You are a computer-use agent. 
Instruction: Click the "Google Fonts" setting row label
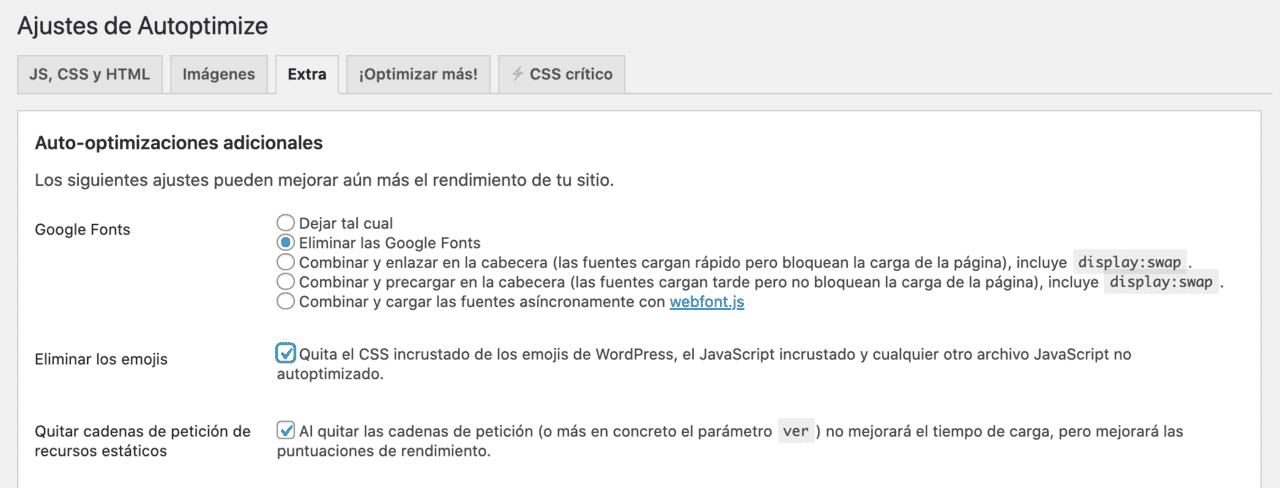click(x=82, y=229)
